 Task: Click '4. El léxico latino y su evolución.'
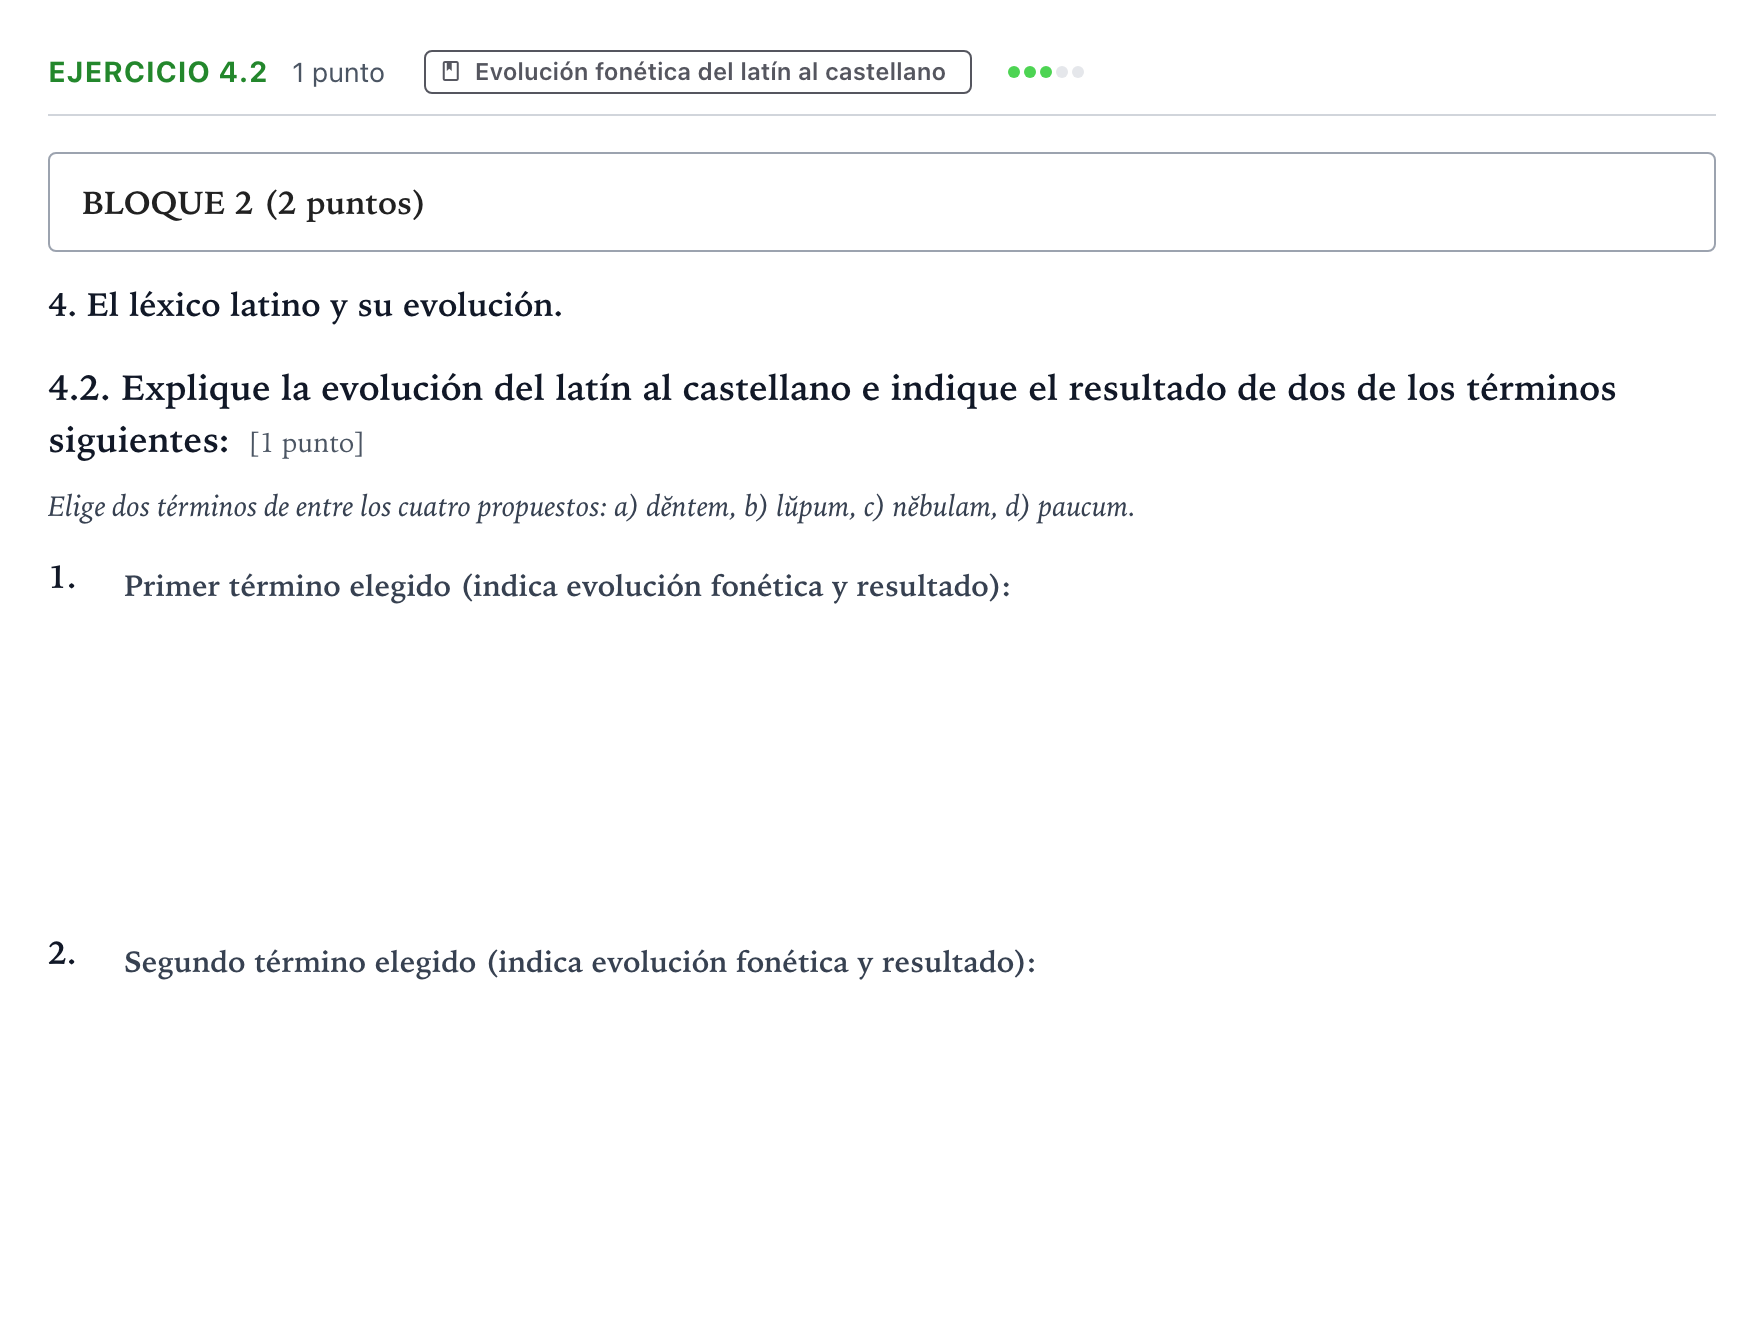[305, 305]
